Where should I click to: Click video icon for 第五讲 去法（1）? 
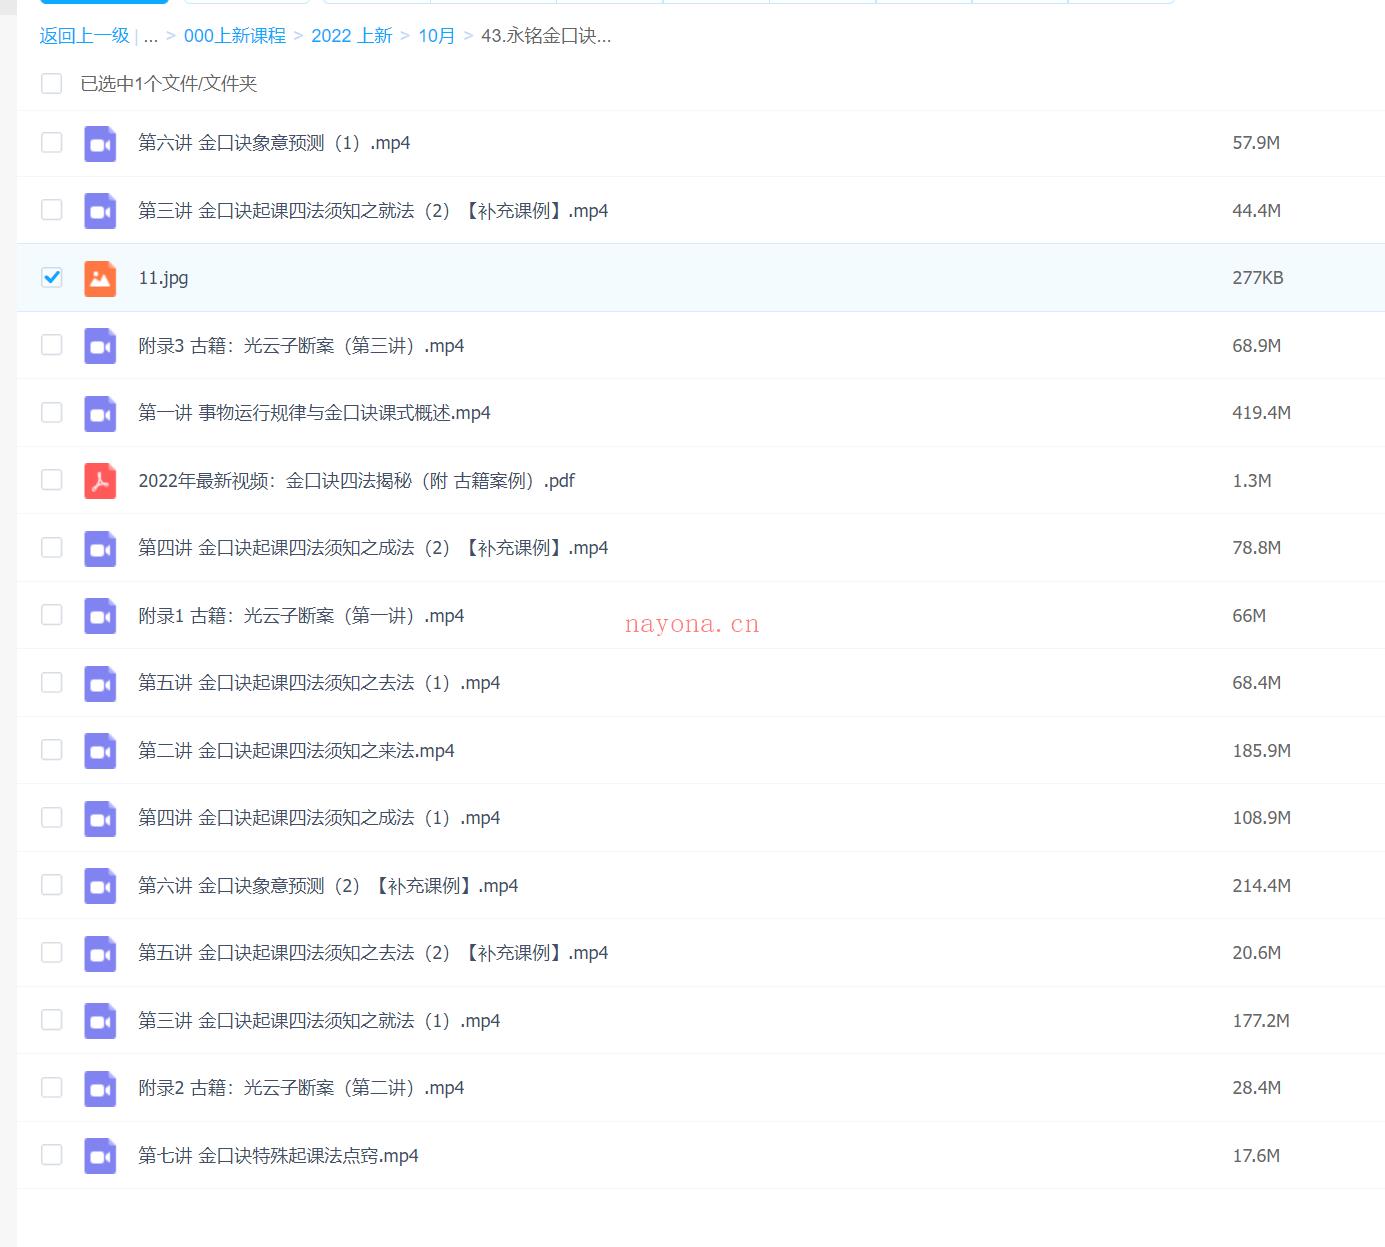point(100,683)
